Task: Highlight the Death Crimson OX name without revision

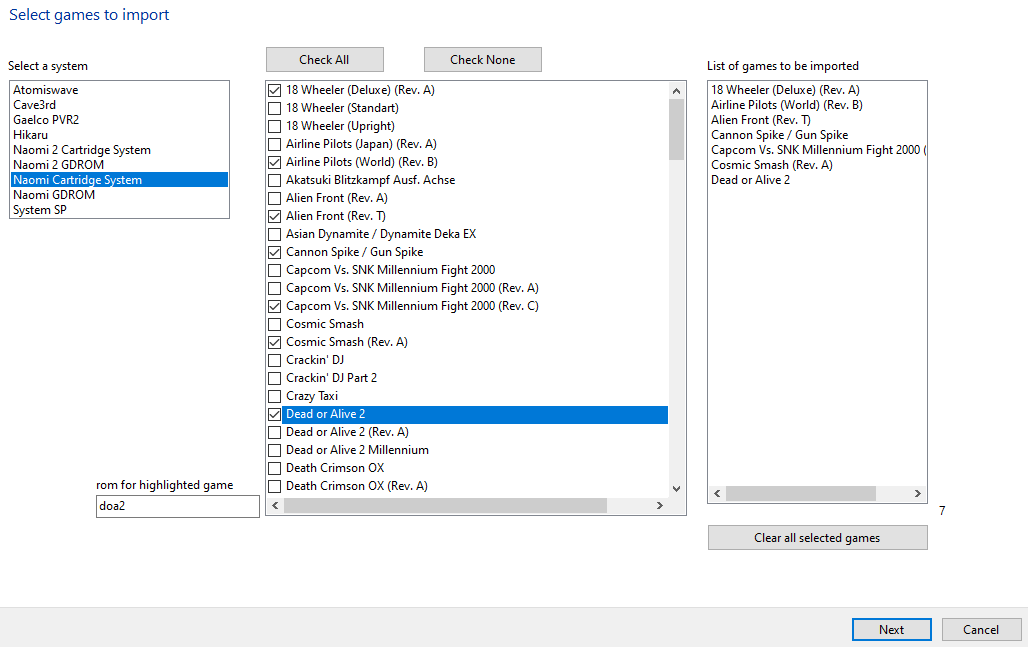Action: [335, 468]
